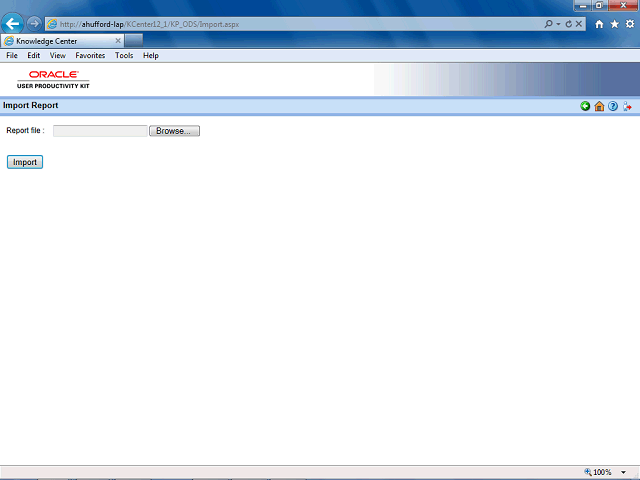Open address bar autocomplete dropdown arrow
This screenshot has height=480, width=640.
(558, 24)
